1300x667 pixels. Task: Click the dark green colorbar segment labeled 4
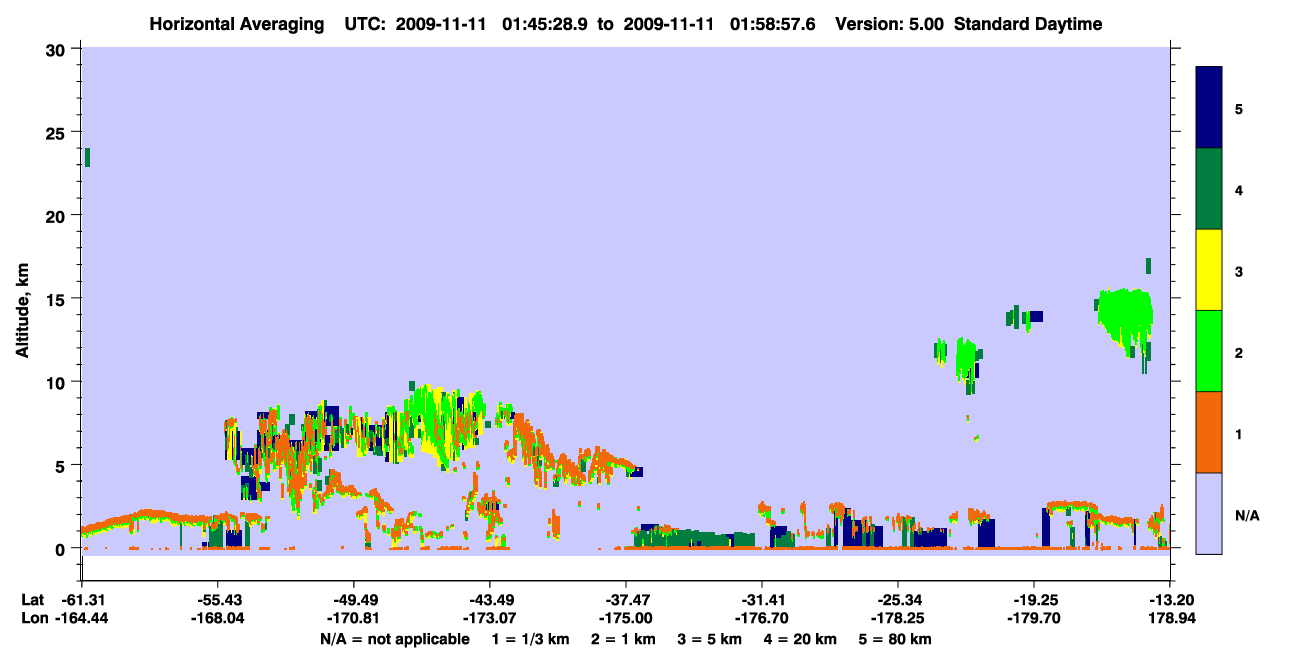(1209, 189)
